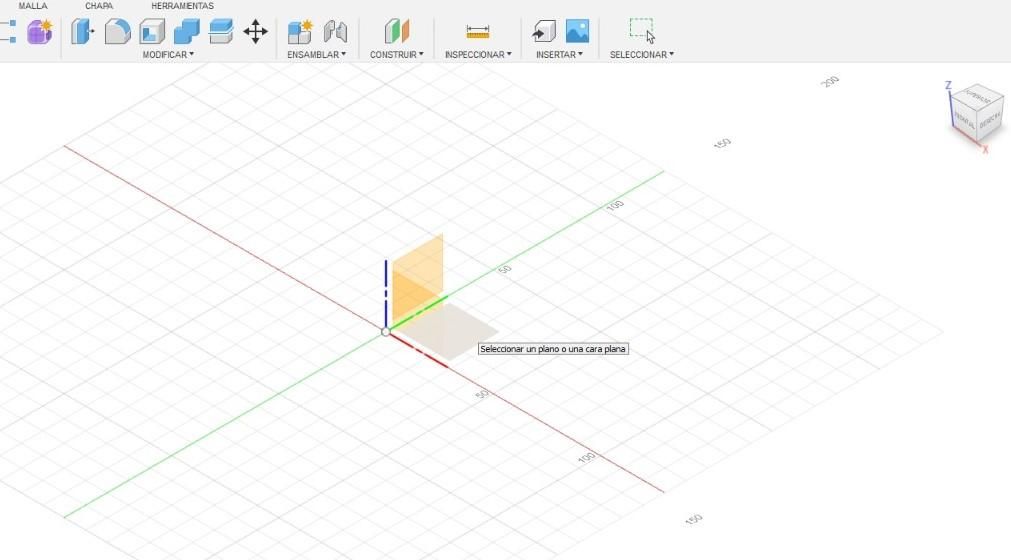Click the Insert Derive icon

(544, 31)
